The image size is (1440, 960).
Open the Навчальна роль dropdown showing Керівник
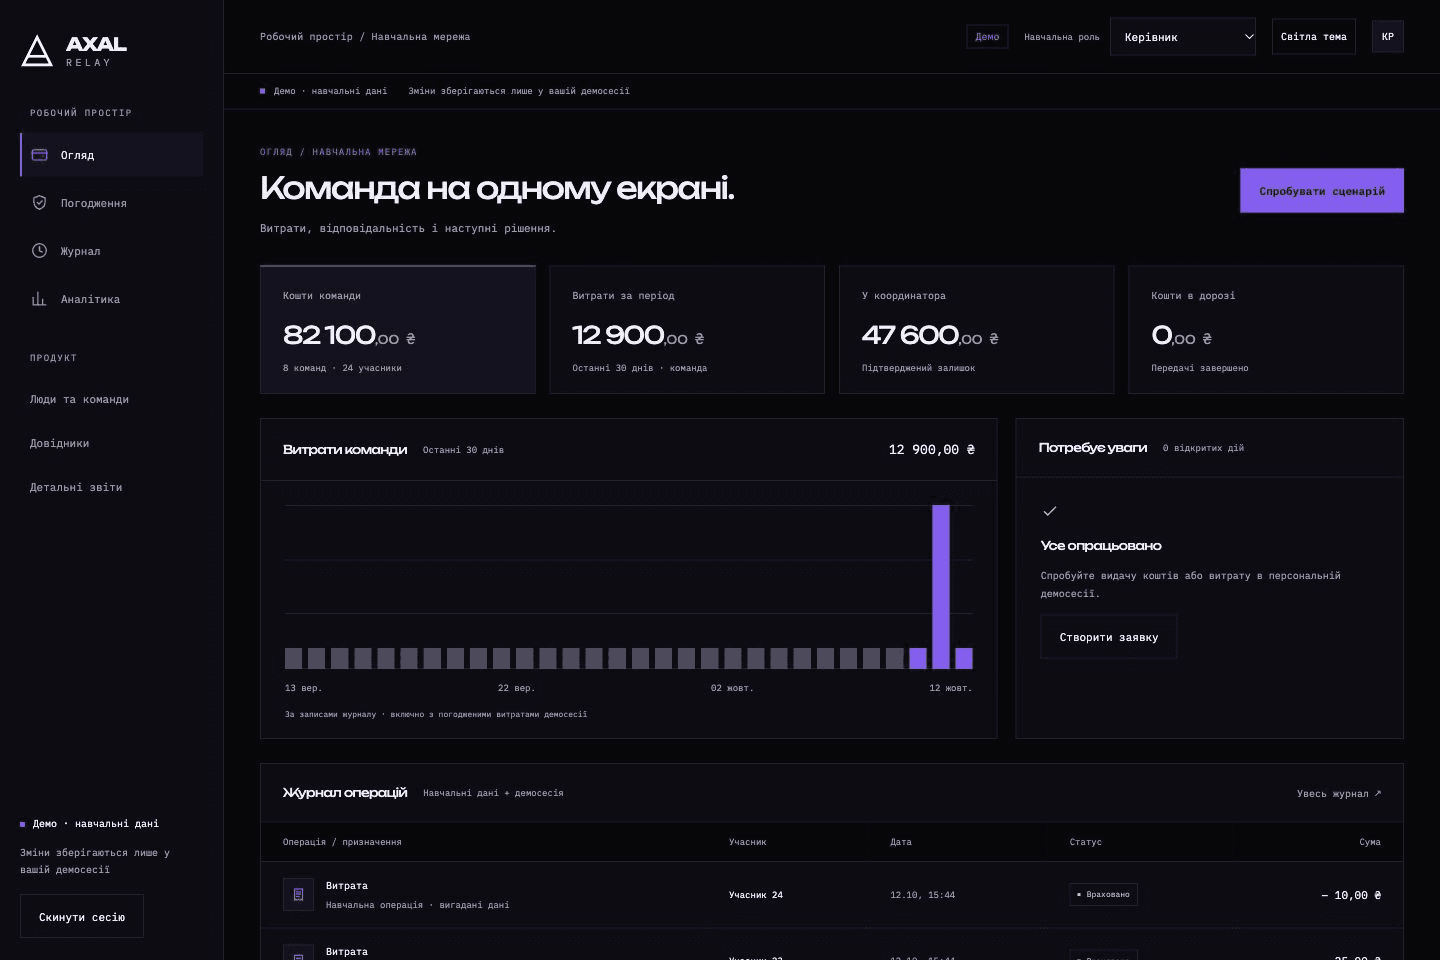[x=1183, y=37]
